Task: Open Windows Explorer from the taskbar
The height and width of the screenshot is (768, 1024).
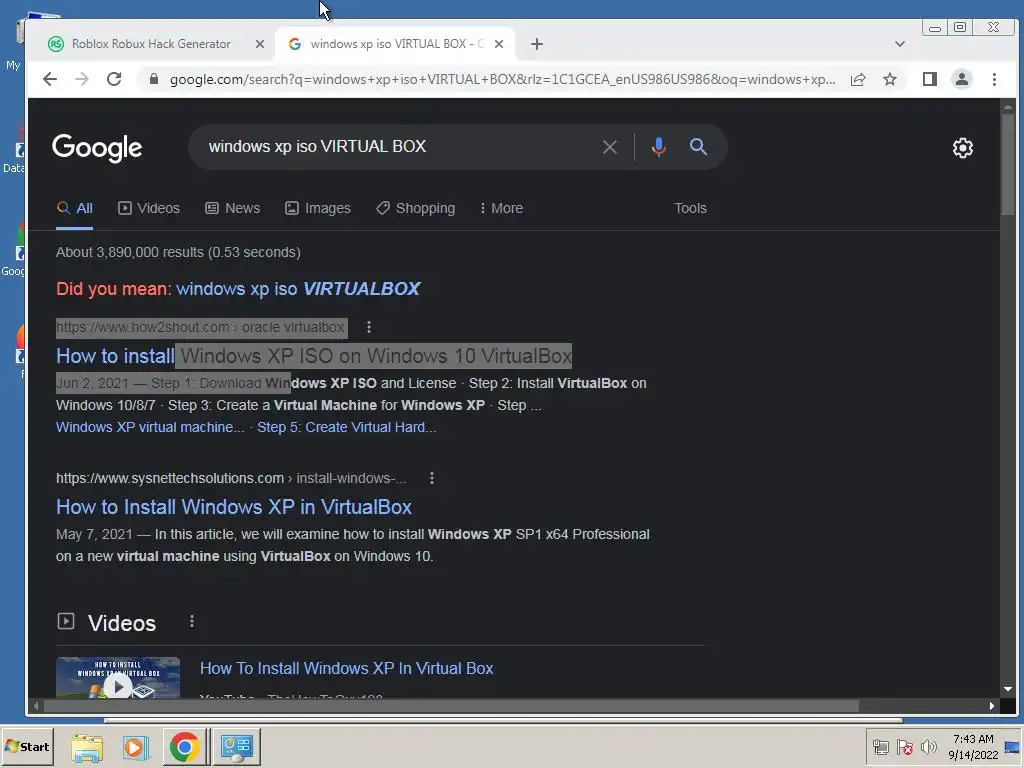Action: [x=87, y=747]
